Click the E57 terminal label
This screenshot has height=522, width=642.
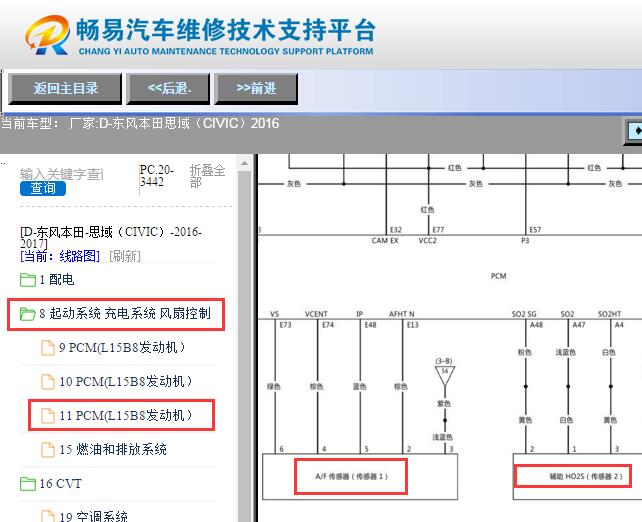click(535, 230)
